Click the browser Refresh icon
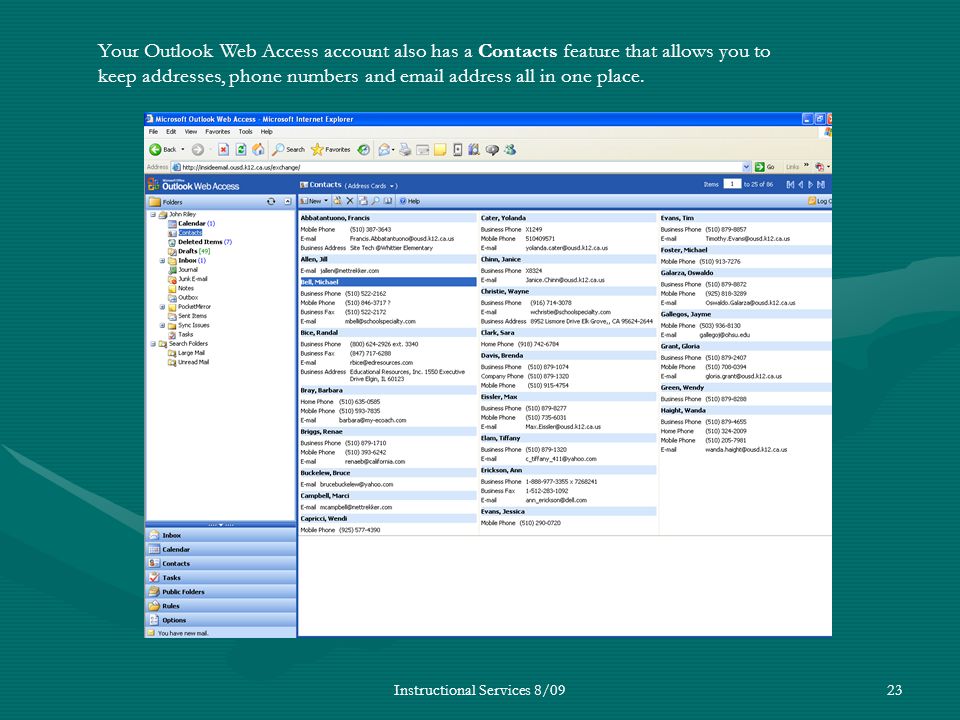 coord(241,149)
